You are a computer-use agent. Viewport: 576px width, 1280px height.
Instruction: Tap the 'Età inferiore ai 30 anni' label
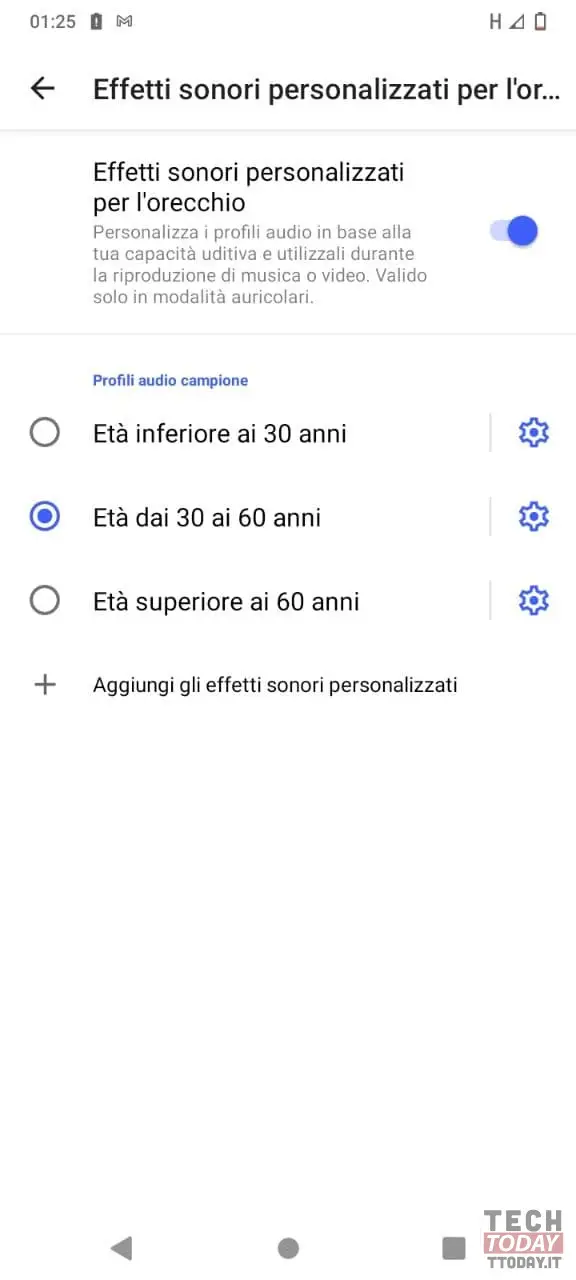click(x=220, y=434)
